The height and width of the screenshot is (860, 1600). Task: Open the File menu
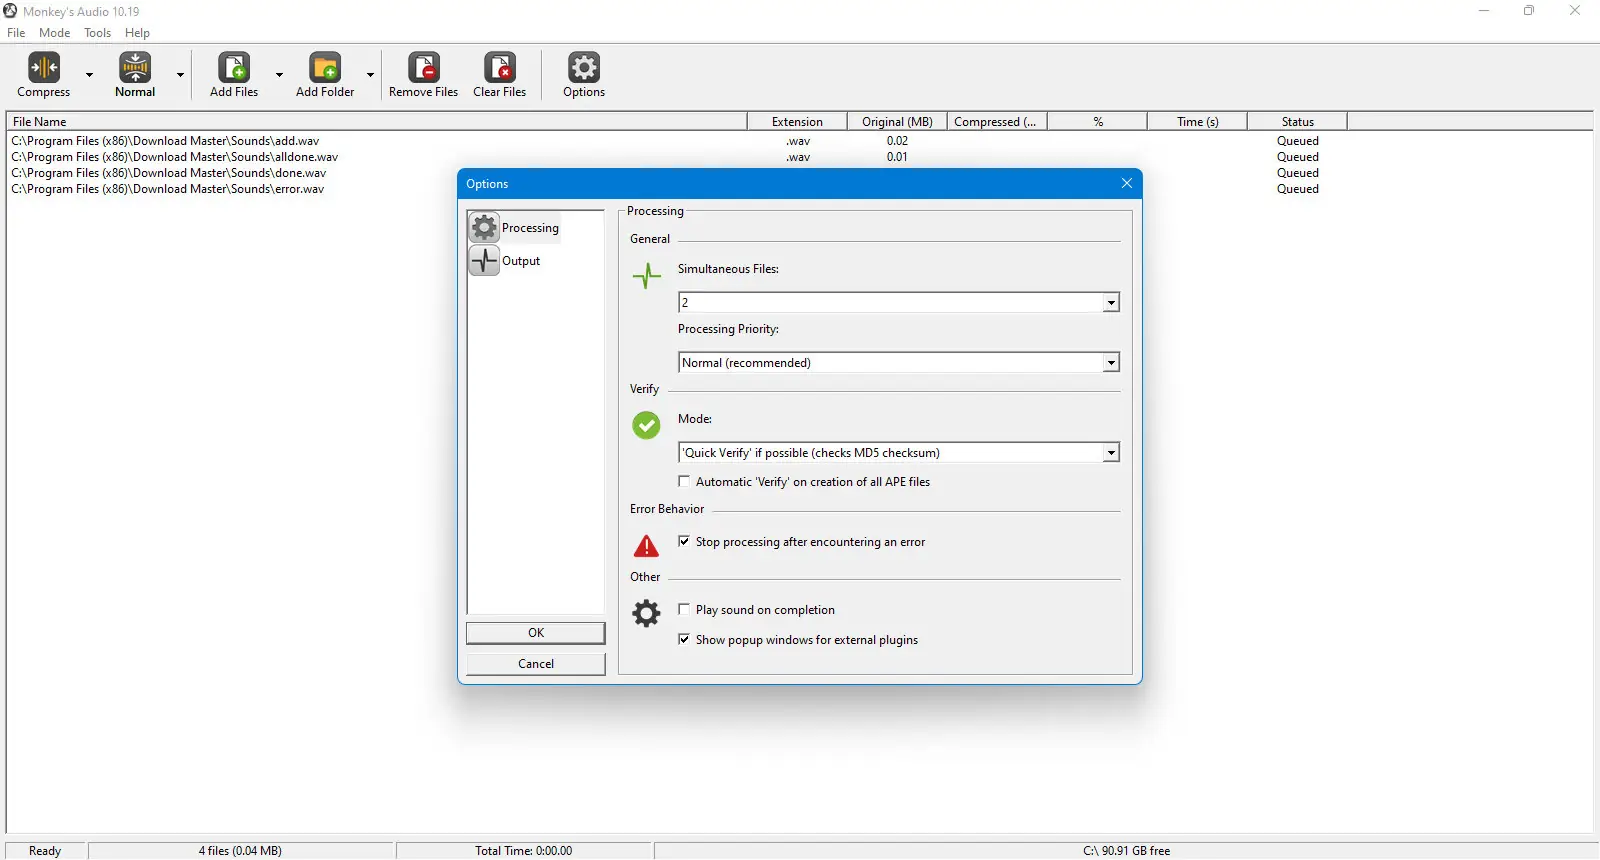[x=16, y=33]
